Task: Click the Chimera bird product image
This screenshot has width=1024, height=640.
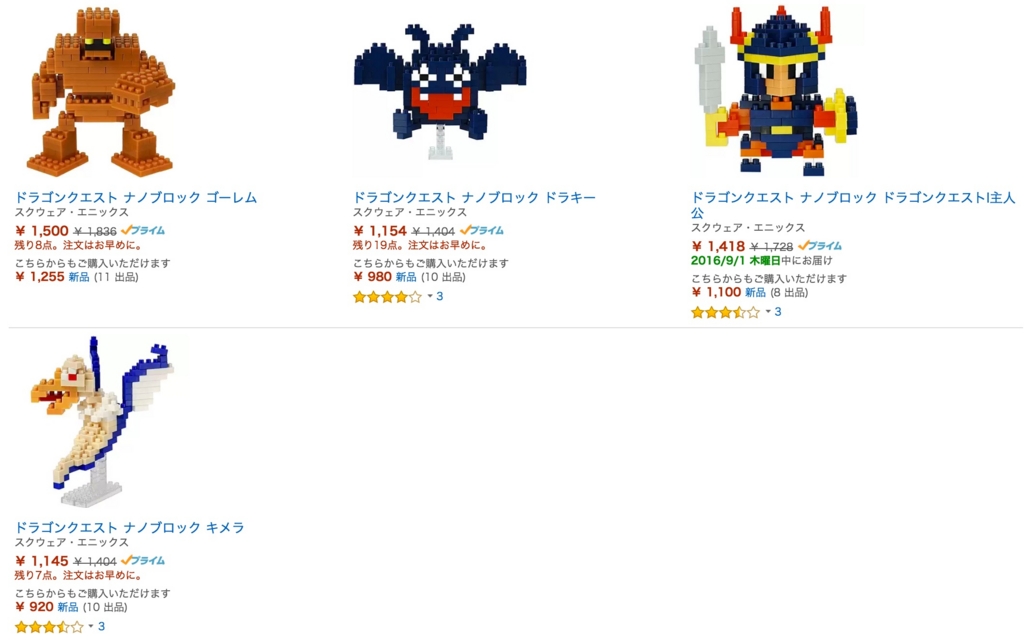Action: click(101, 421)
